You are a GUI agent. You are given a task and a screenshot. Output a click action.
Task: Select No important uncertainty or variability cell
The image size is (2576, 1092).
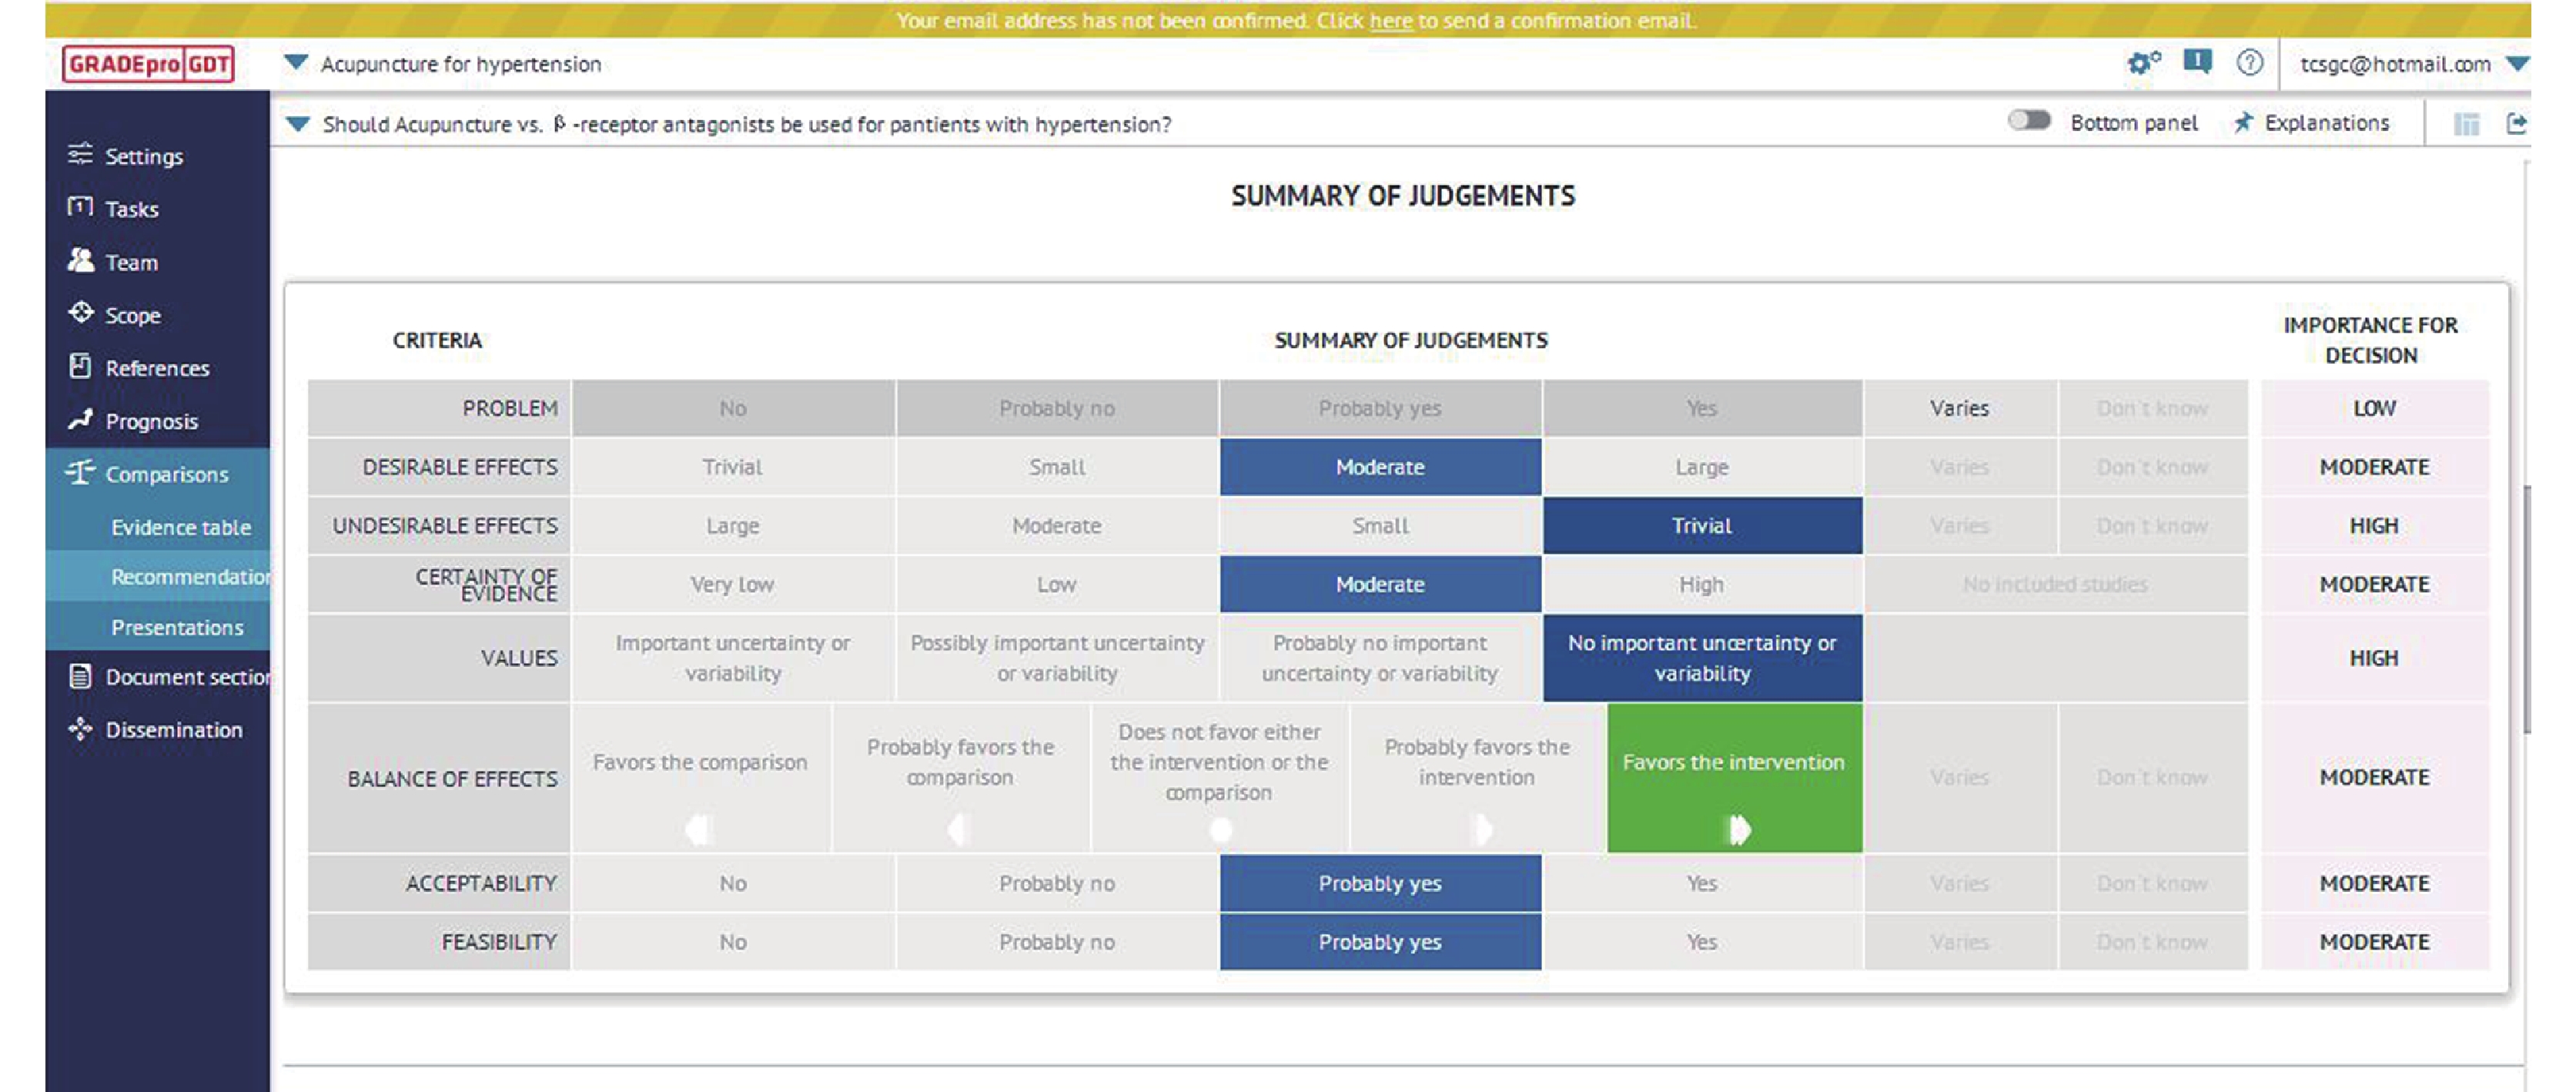point(1702,658)
